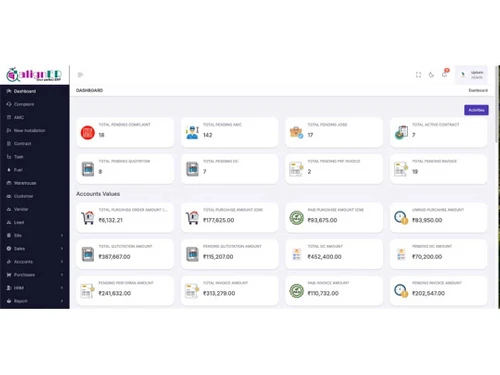Viewport: 500px width, 375px height.
Task: Click the Accounts Values heading
Action: pos(98,194)
